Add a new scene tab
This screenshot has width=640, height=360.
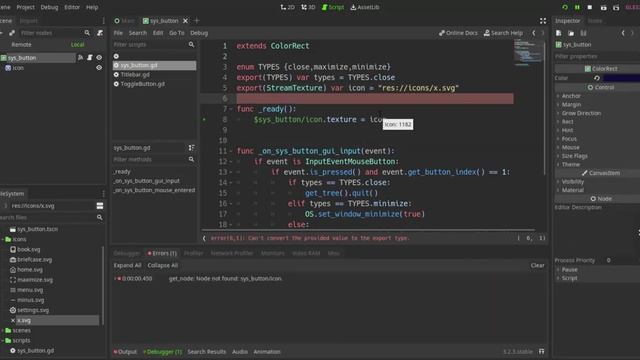(197, 20)
